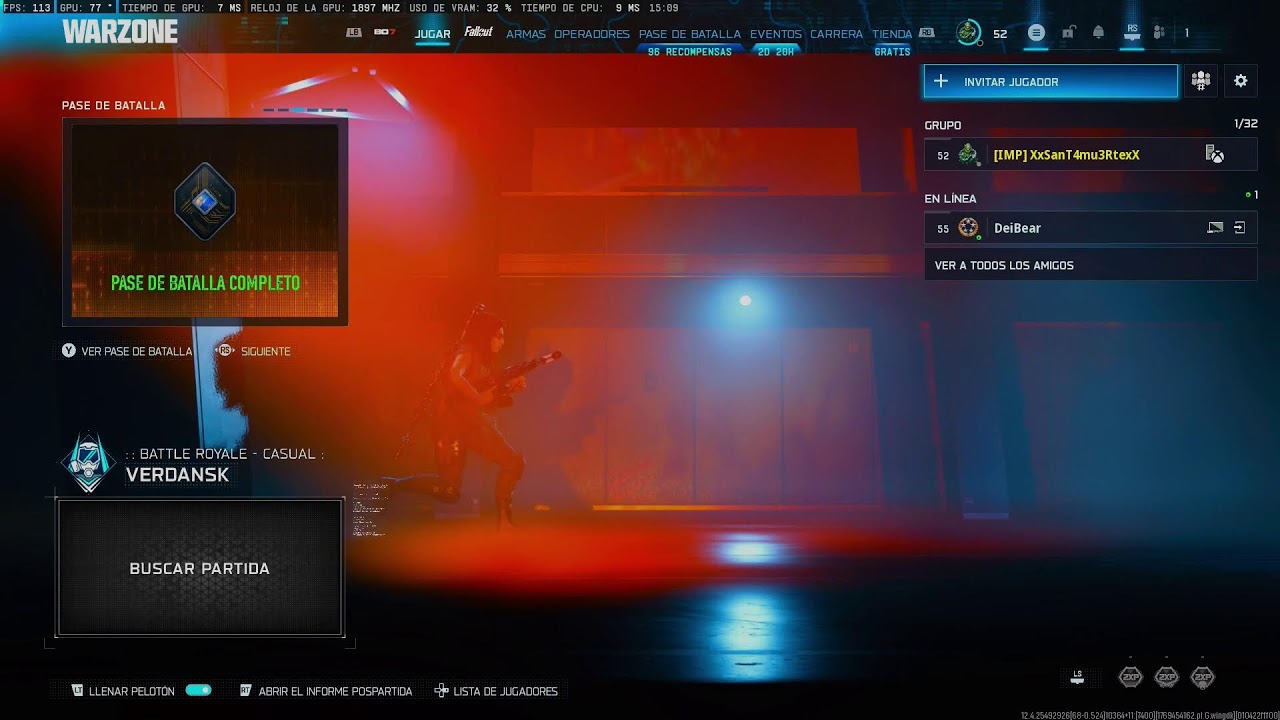Select friend DeiBear in online list
The height and width of the screenshot is (720, 1280).
tap(1091, 228)
